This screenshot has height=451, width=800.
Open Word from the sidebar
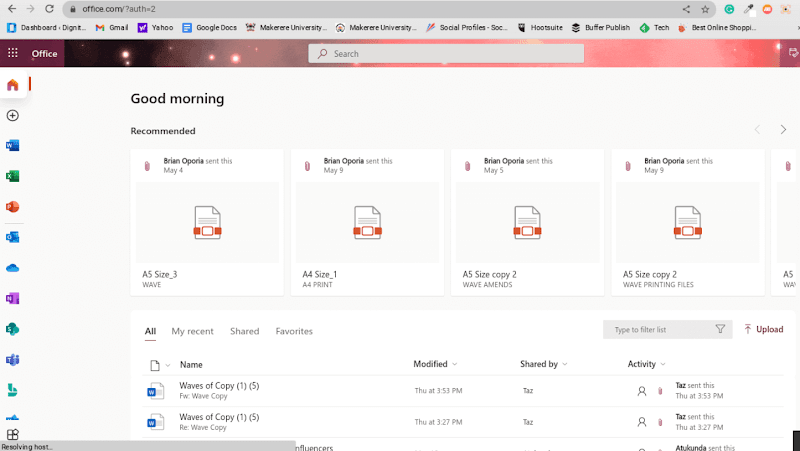coord(13,145)
